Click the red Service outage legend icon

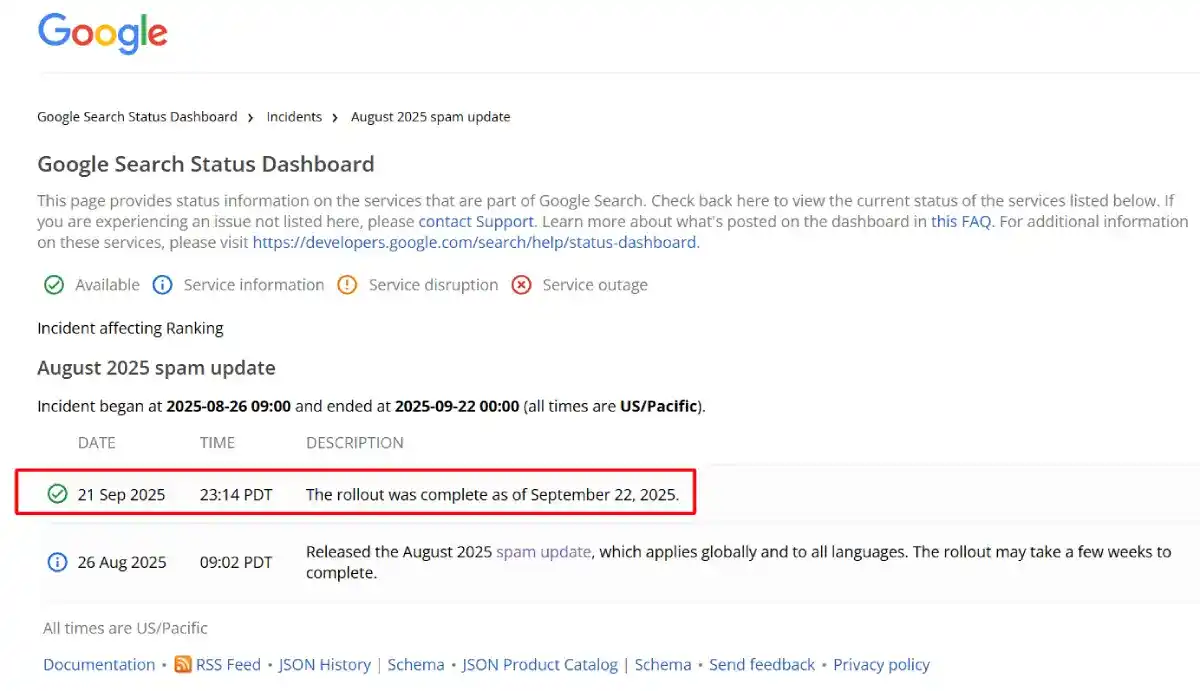click(x=521, y=285)
